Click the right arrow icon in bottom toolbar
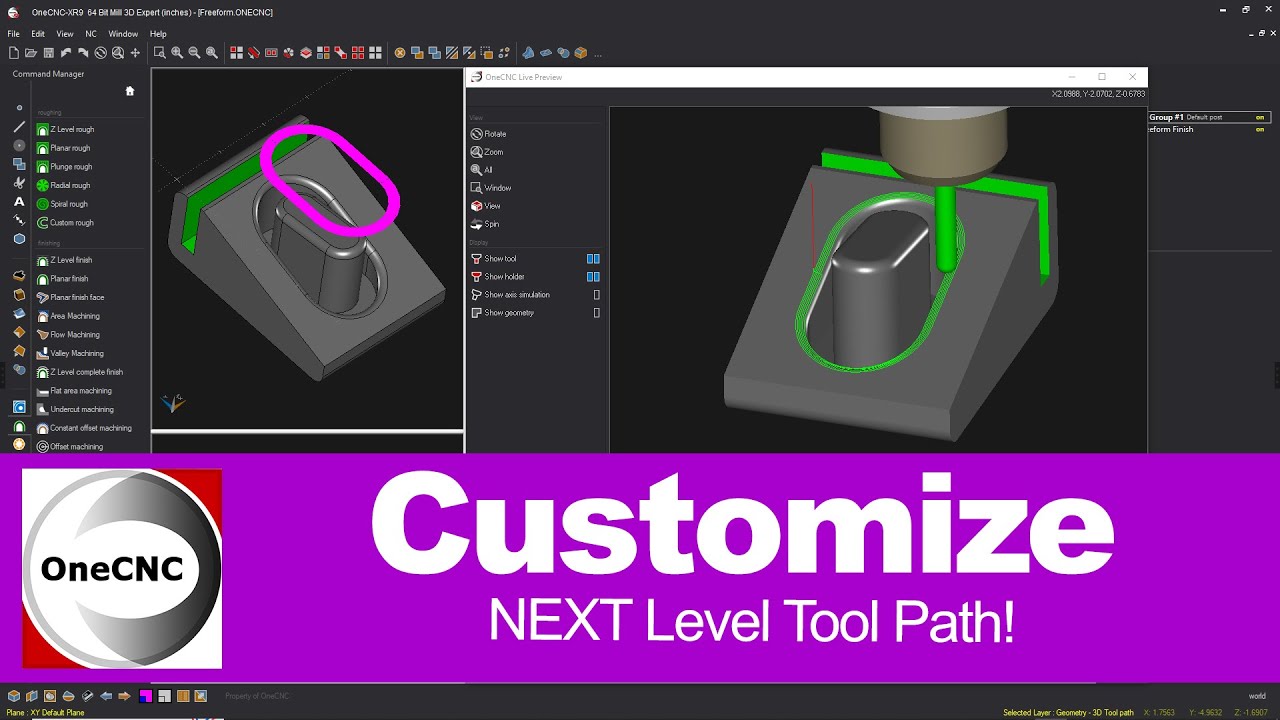 click(124, 696)
